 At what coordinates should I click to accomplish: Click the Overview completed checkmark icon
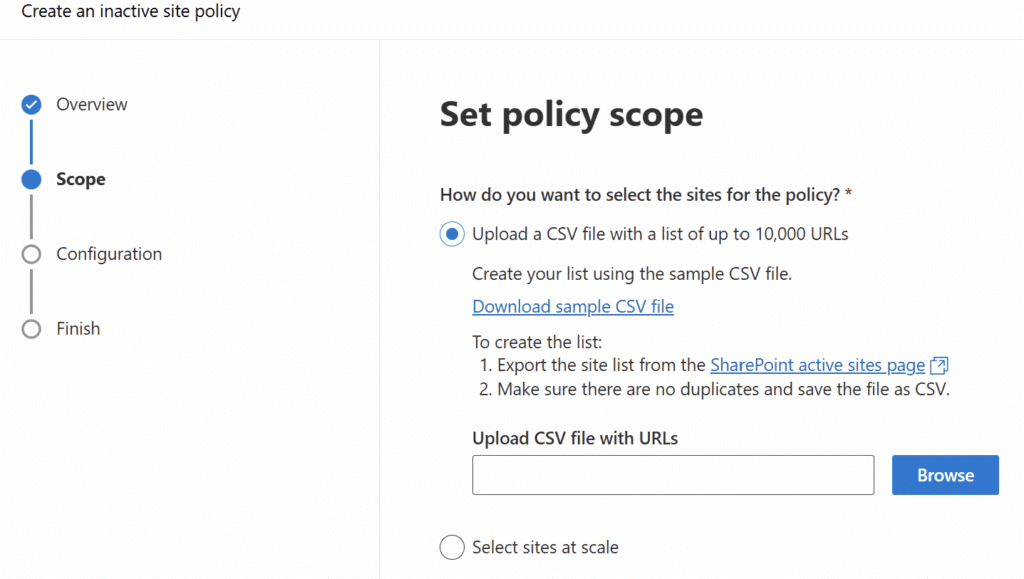[31, 105]
